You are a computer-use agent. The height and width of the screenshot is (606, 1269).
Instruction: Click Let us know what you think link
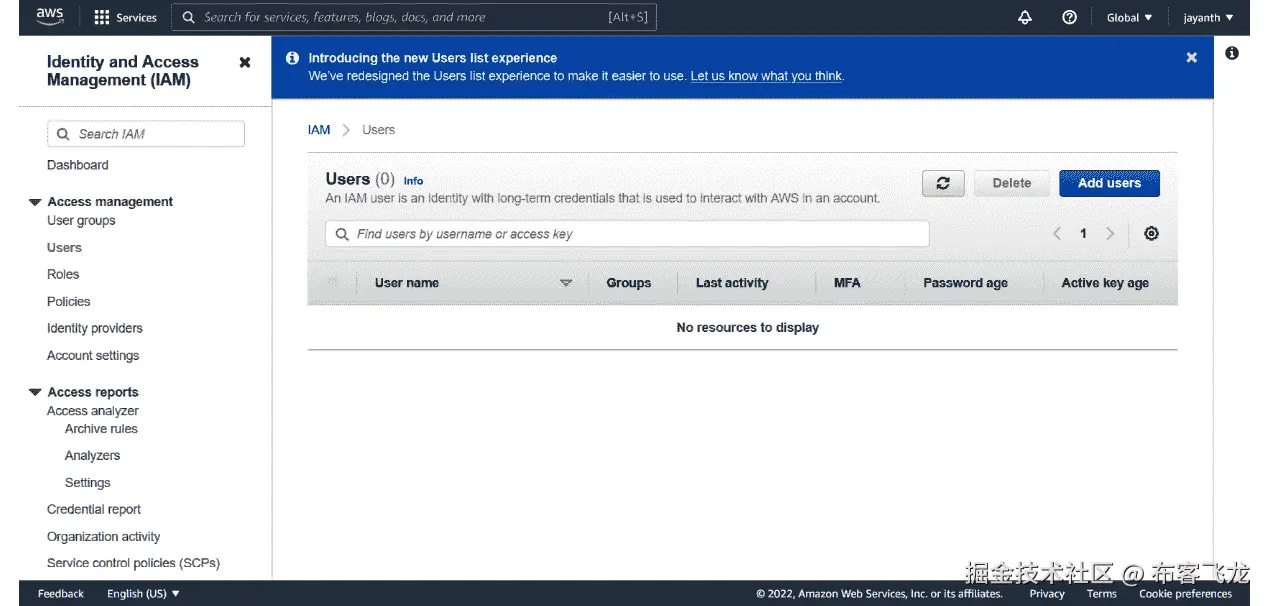766,76
